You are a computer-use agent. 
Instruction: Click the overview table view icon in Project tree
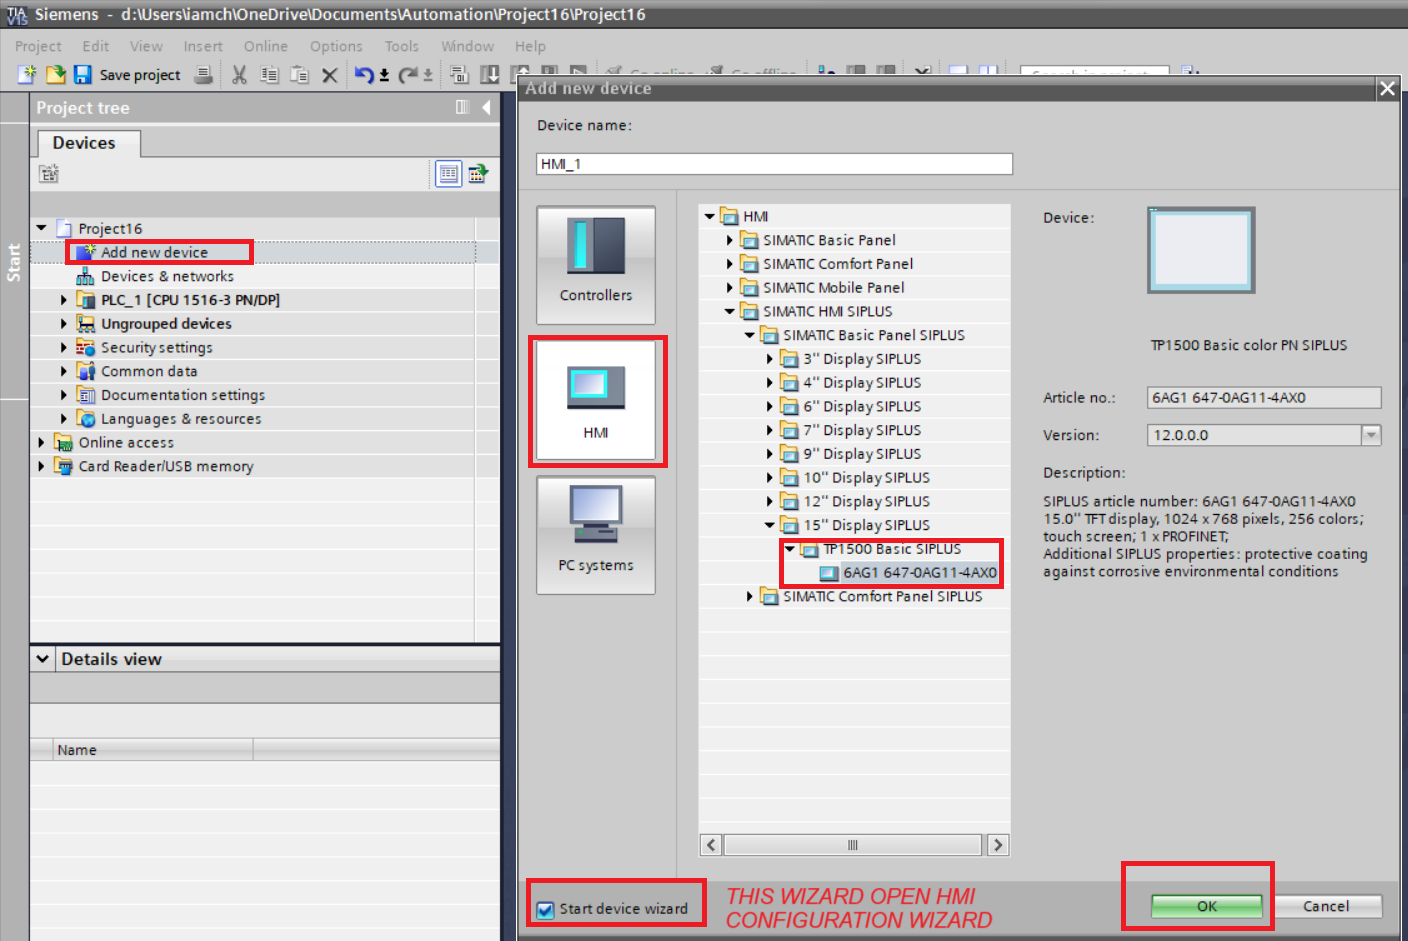449,174
